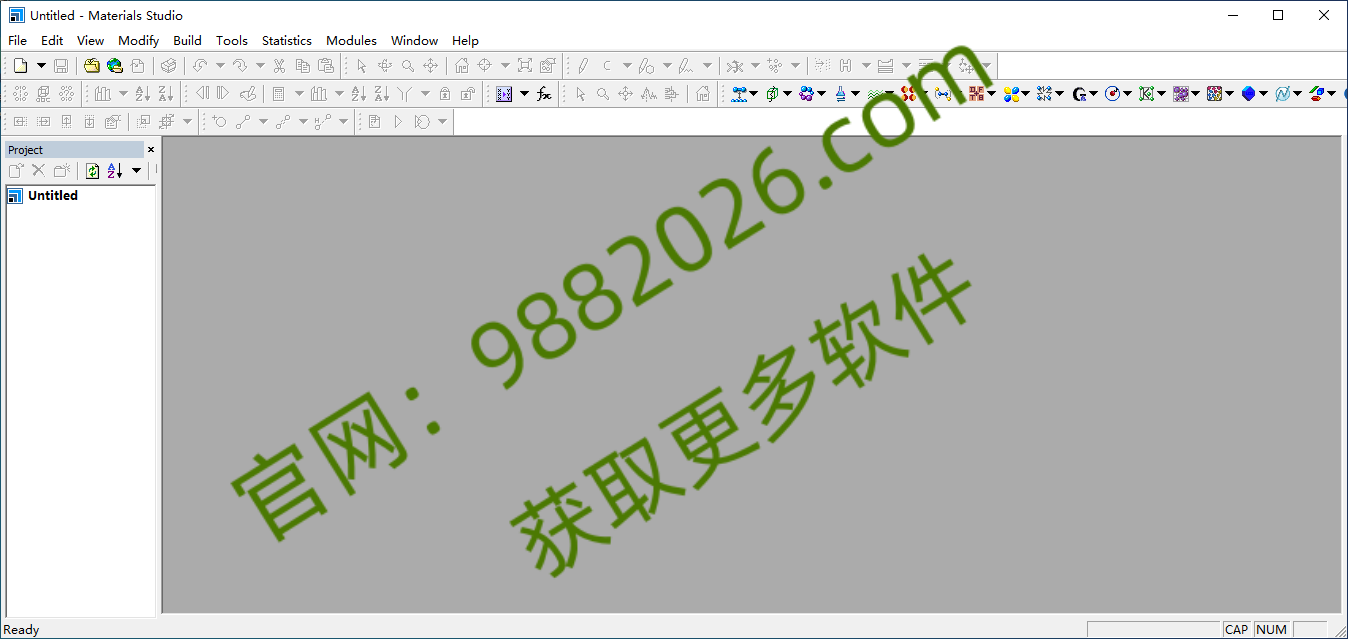This screenshot has height=639, width=1348.
Task: Expand the dropdown beside the GULP G icon
Action: click(1094, 94)
